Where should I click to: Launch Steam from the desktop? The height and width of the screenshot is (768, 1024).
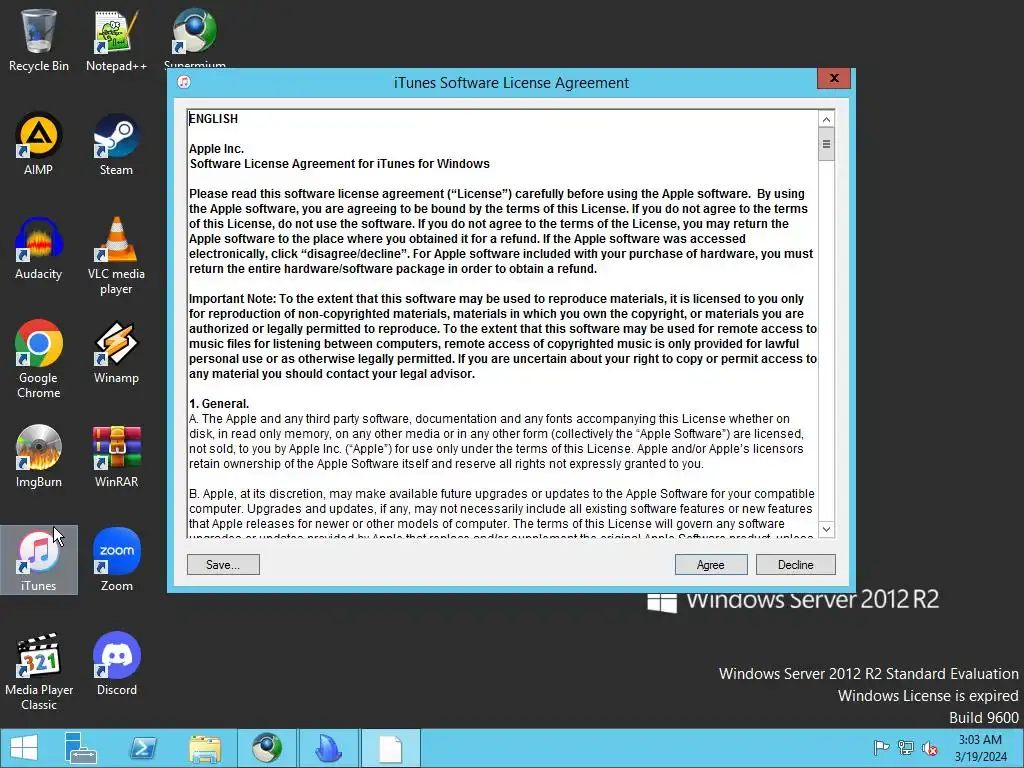click(x=116, y=144)
